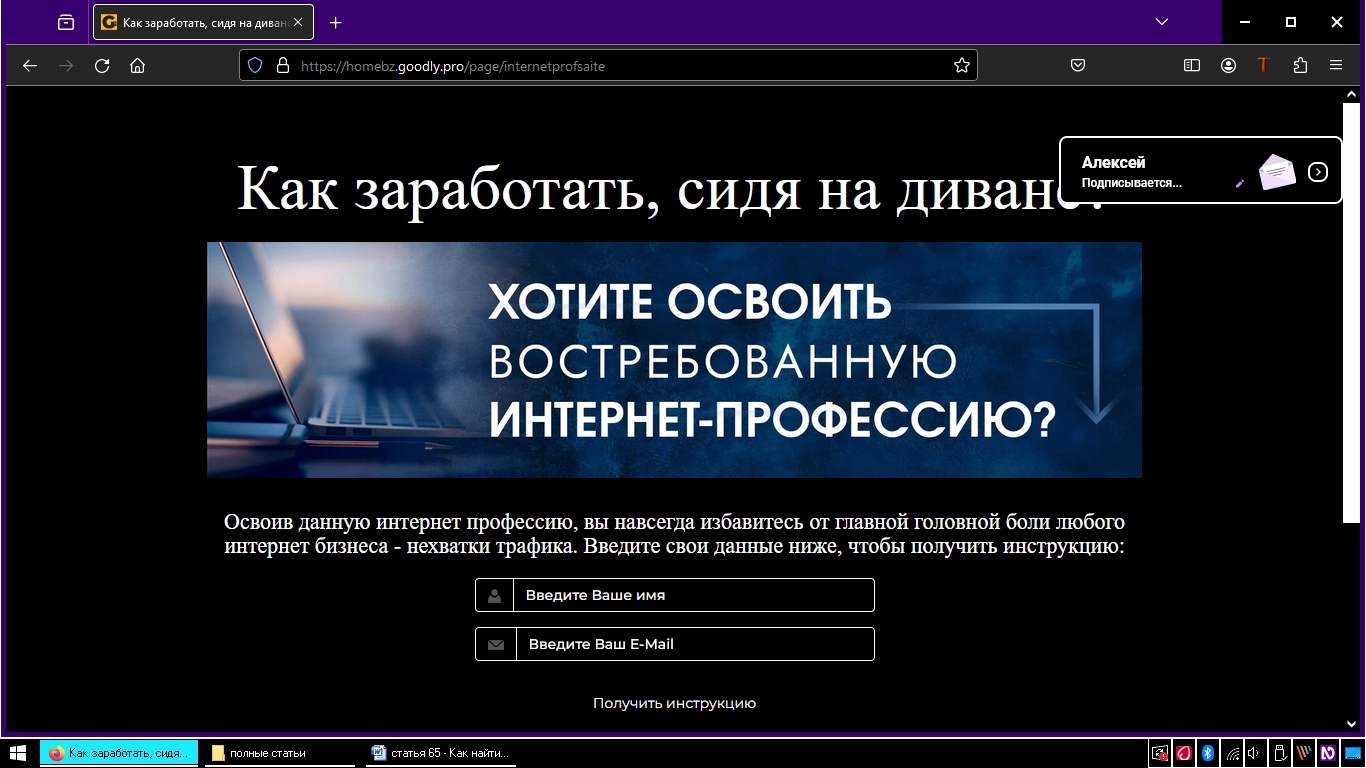Open 'статья 65' Word document in taskbar
Screen dimensions: 1366x768
(441, 753)
